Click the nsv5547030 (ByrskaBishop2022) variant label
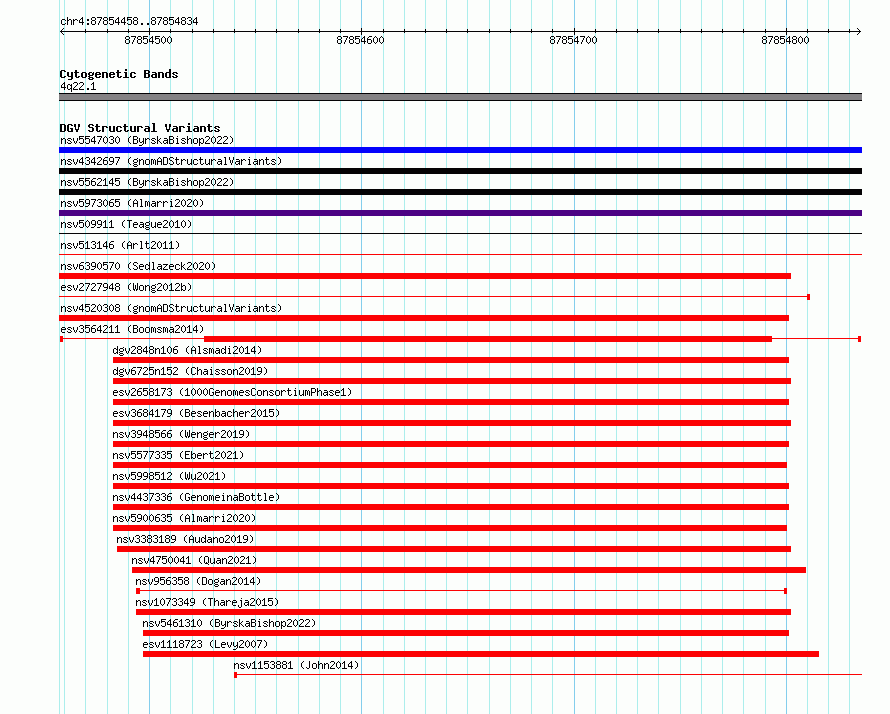Viewport: 890px width, 714px height. coord(147,140)
